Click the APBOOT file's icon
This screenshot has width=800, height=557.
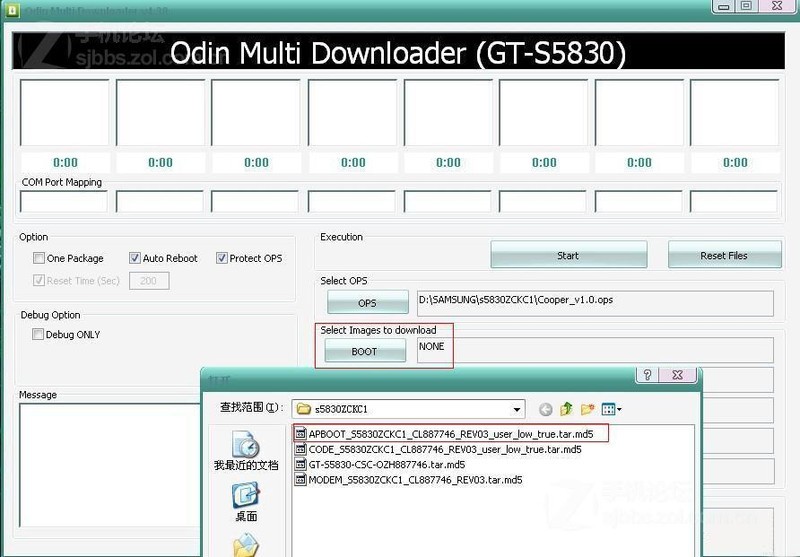point(301,434)
